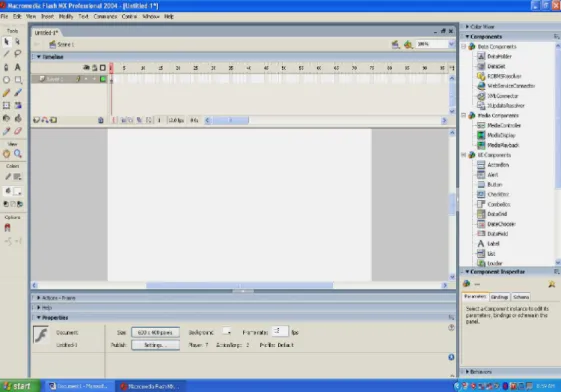This screenshot has height=392, width=561.
Task: Expand the Behaviors panel
Action: pyautogui.click(x=467, y=372)
